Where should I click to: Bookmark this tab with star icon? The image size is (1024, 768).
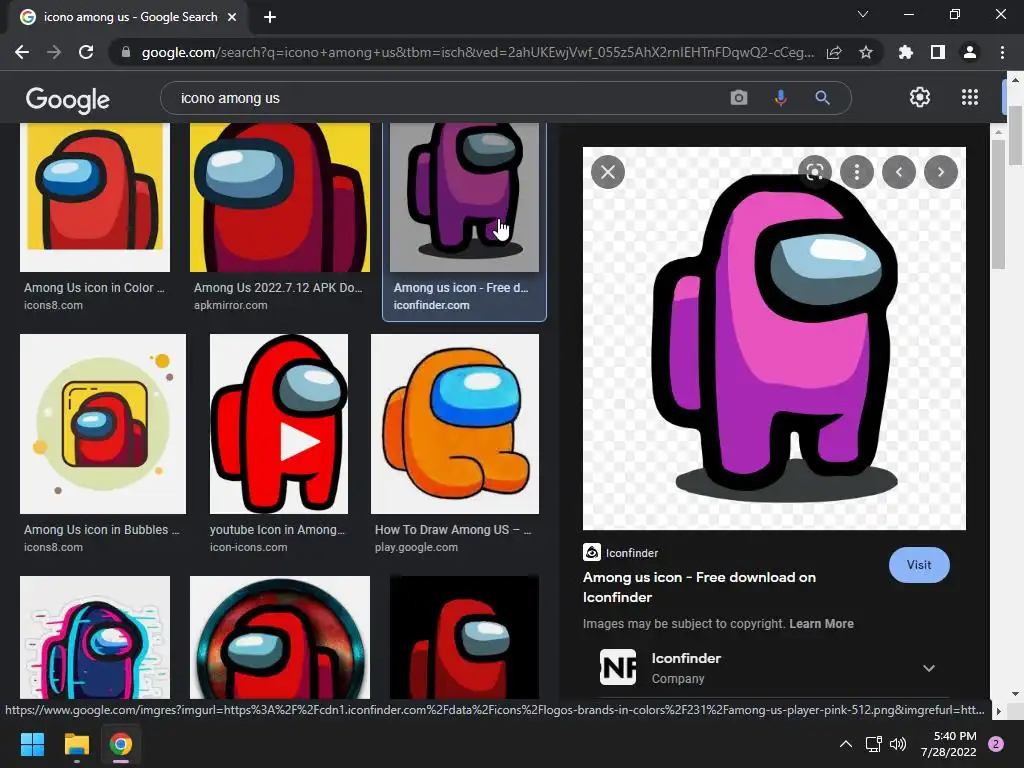click(x=866, y=52)
